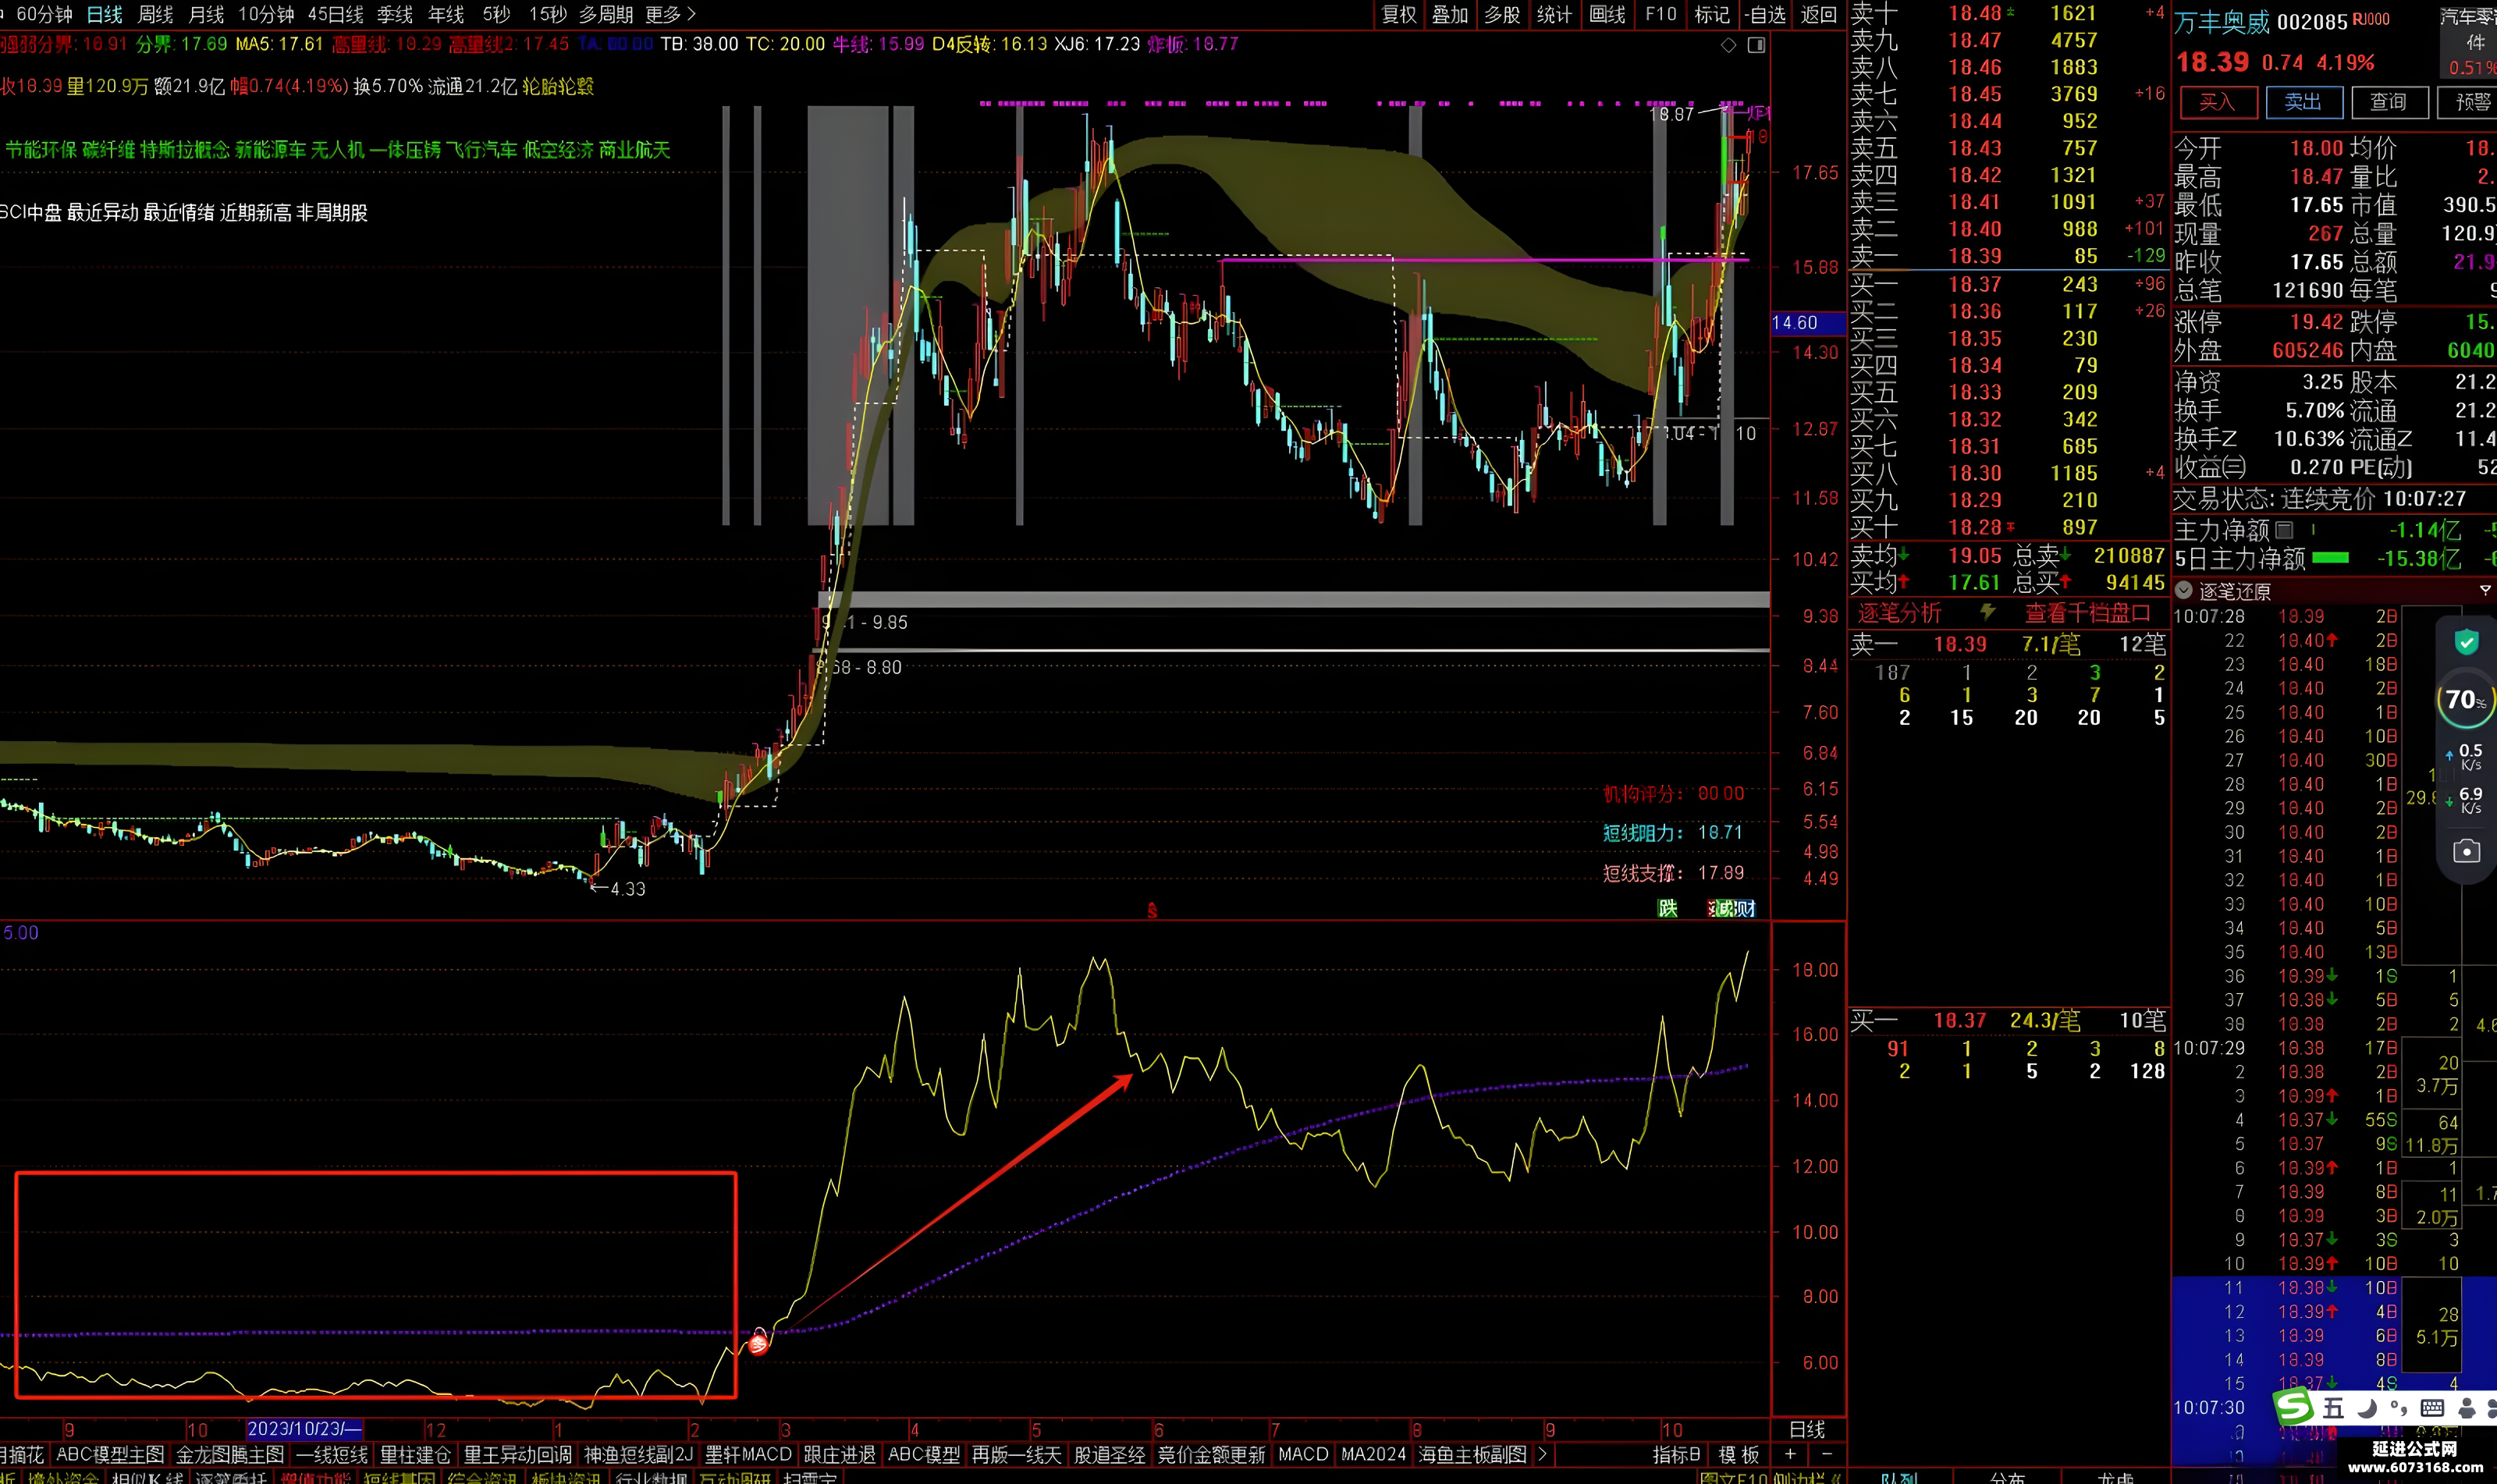The image size is (2497, 1484).
Task: Click the keyboard icon in input toolbar
Action: pos(2432,1409)
